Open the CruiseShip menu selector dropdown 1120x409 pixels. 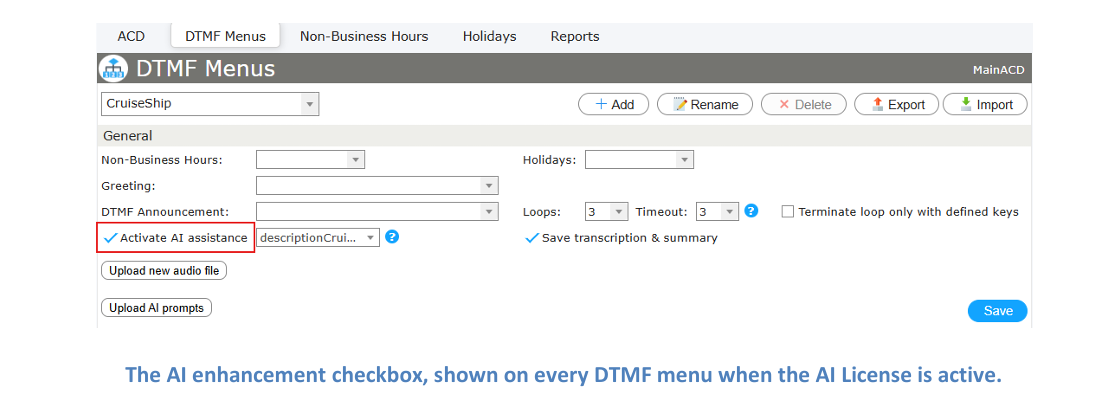click(x=210, y=103)
